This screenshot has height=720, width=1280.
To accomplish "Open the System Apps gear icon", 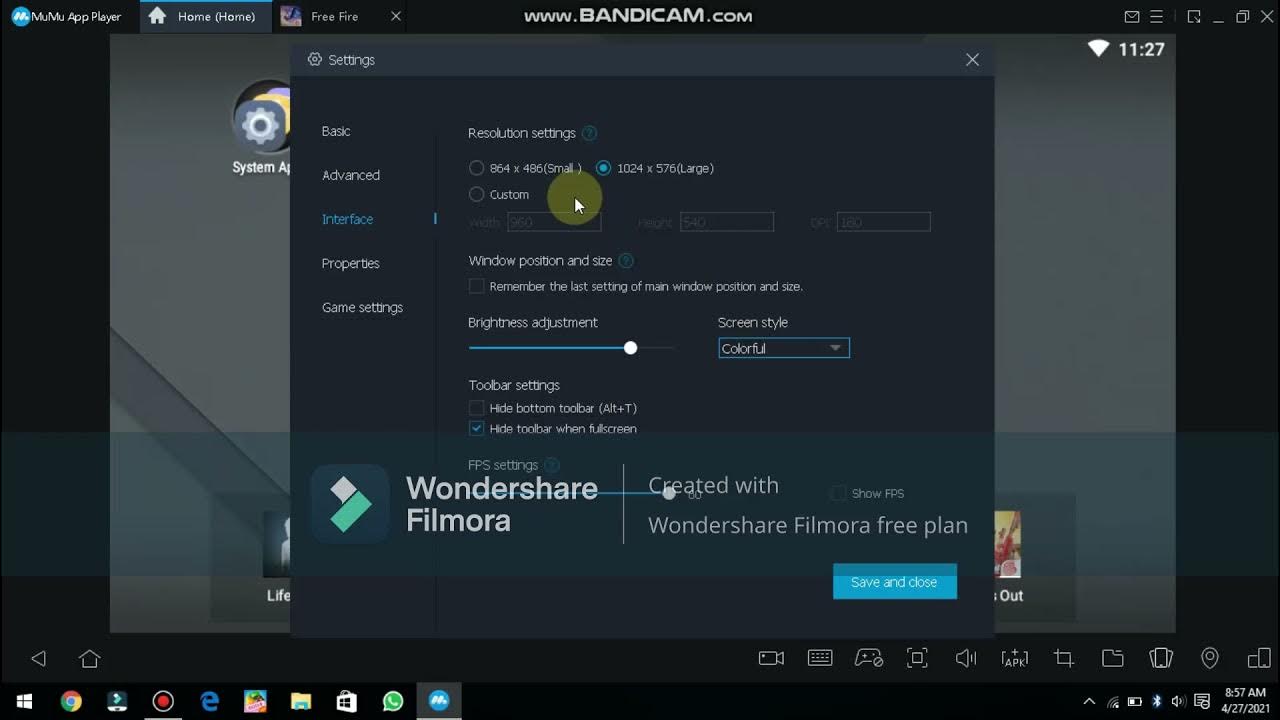I will click(x=261, y=125).
